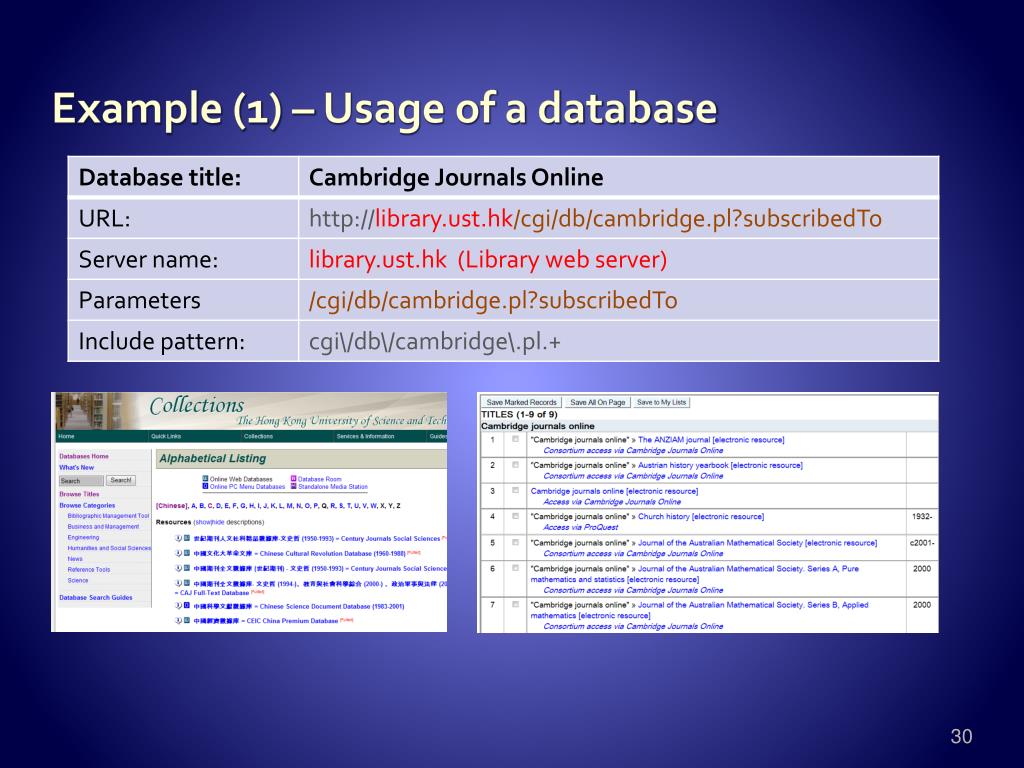The image size is (1024, 768).
Task: Open Cambridge journals online [electronic resource] title link
Action: point(614,491)
